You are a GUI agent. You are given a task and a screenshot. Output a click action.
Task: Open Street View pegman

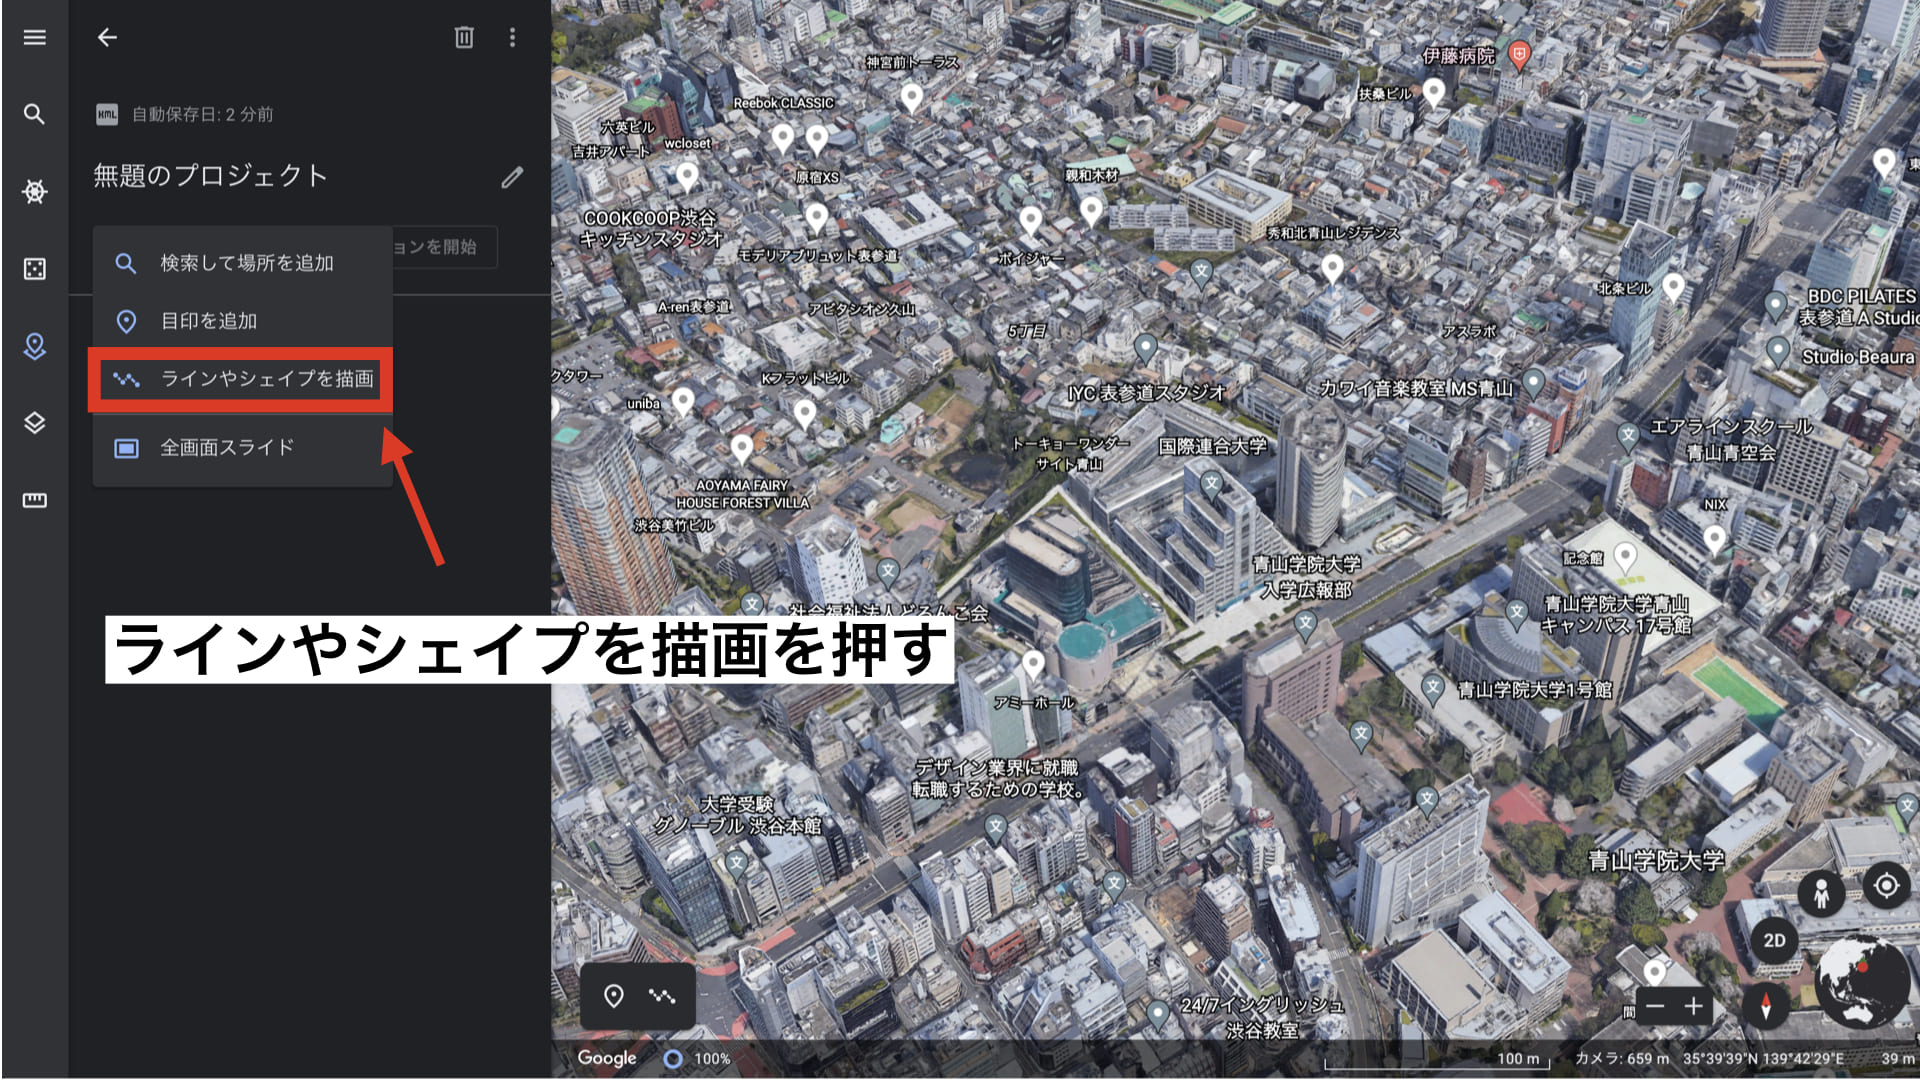[x=1821, y=892]
